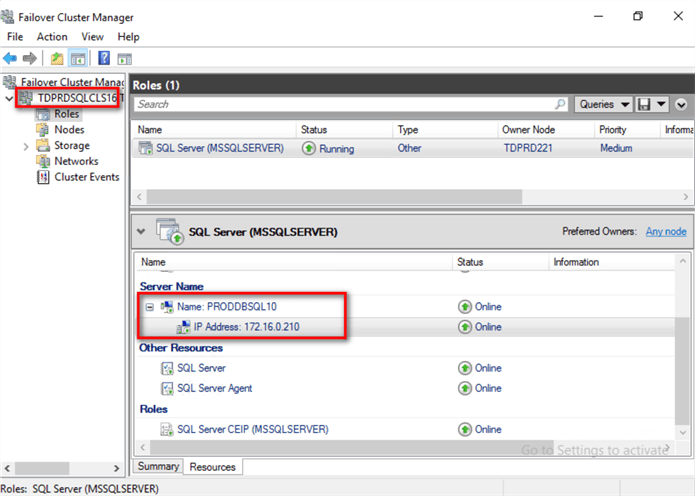
Task: Open the save query dropdown arrow
Action: click(661, 105)
